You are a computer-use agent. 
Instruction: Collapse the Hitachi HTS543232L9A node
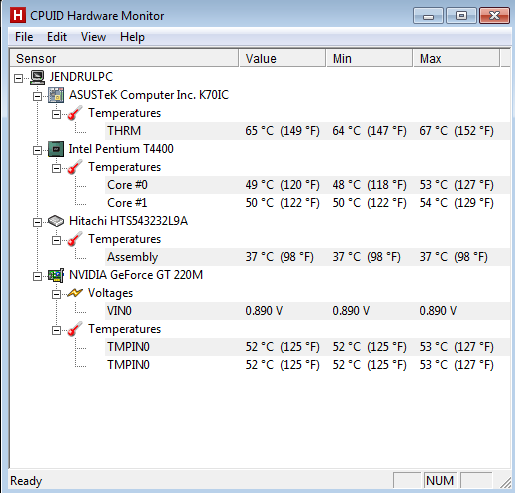pyautogui.click(x=37, y=222)
